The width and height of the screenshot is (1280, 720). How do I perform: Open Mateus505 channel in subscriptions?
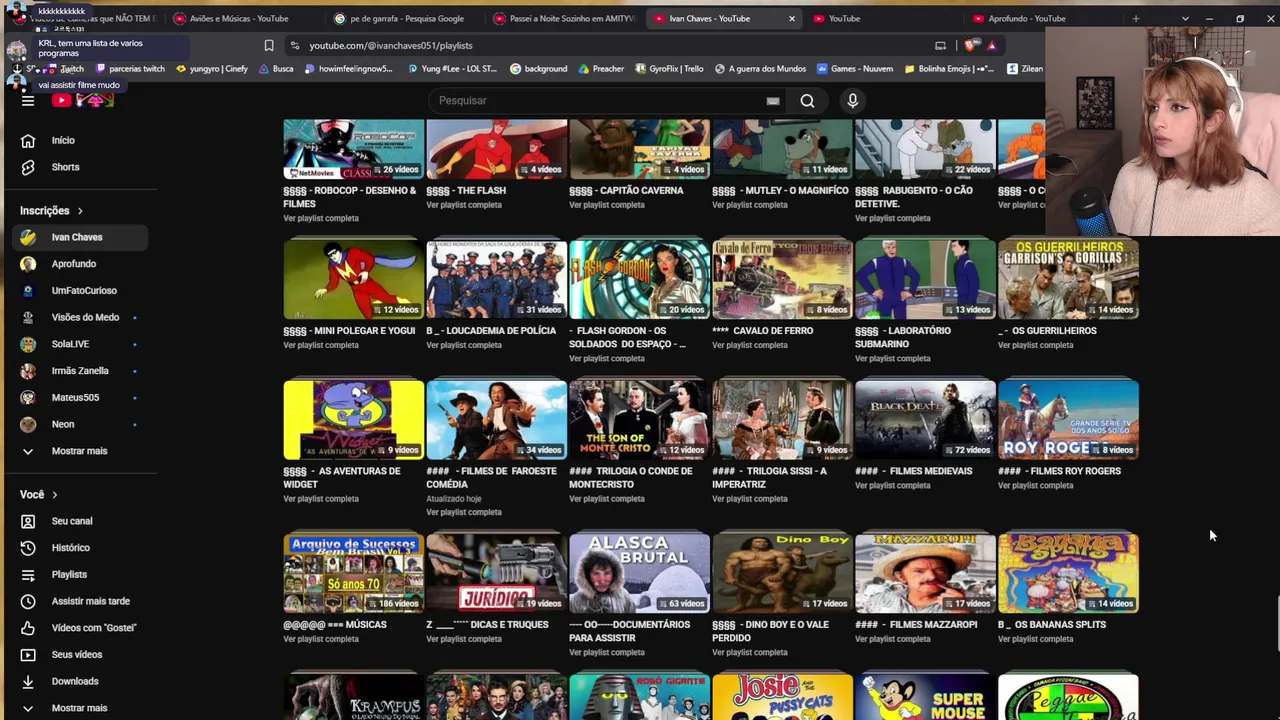(76, 397)
